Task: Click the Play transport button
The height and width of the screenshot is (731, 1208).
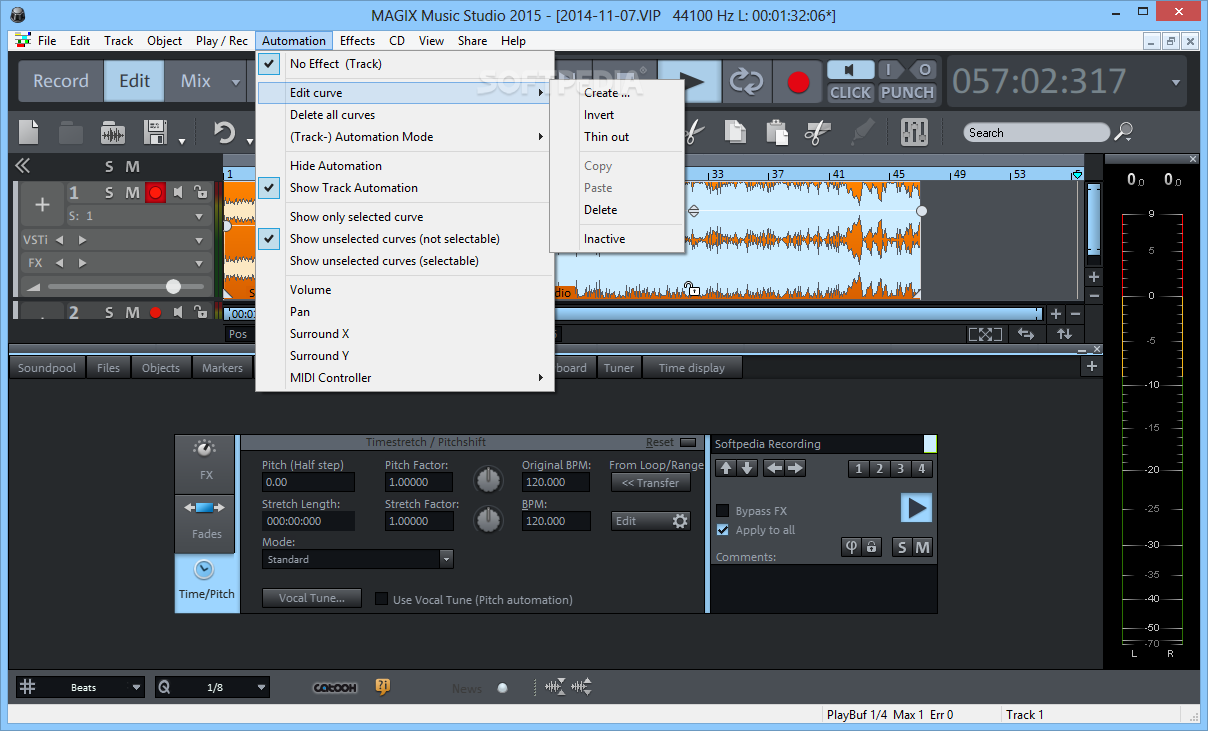Action: pyautogui.click(x=692, y=81)
